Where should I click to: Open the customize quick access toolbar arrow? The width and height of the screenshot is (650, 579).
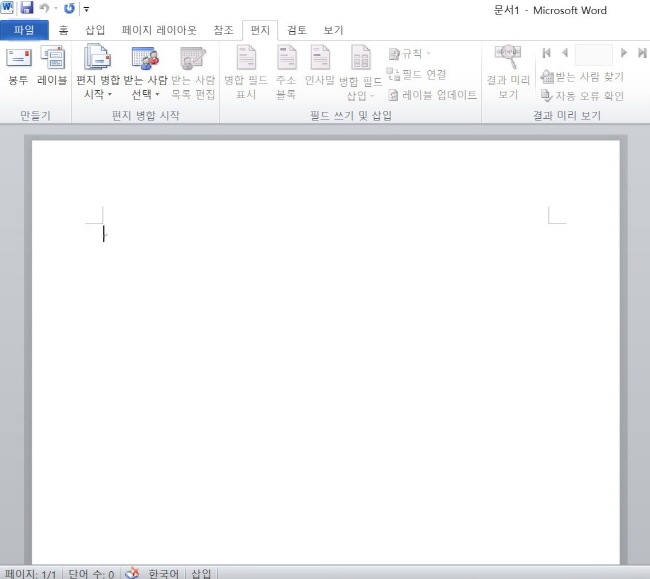pyautogui.click(x=87, y=9)
